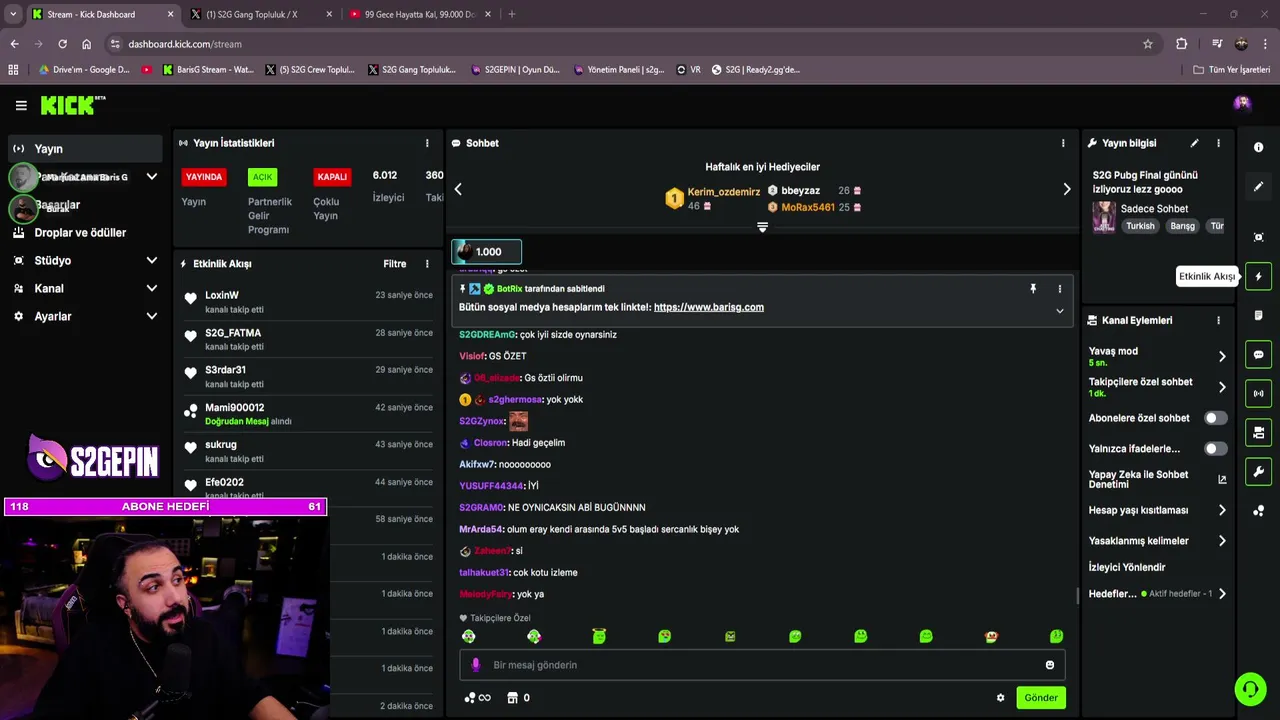Screen dimensions: 1280x720
Task: Click the Kick logo
Action: click(72, 105)
